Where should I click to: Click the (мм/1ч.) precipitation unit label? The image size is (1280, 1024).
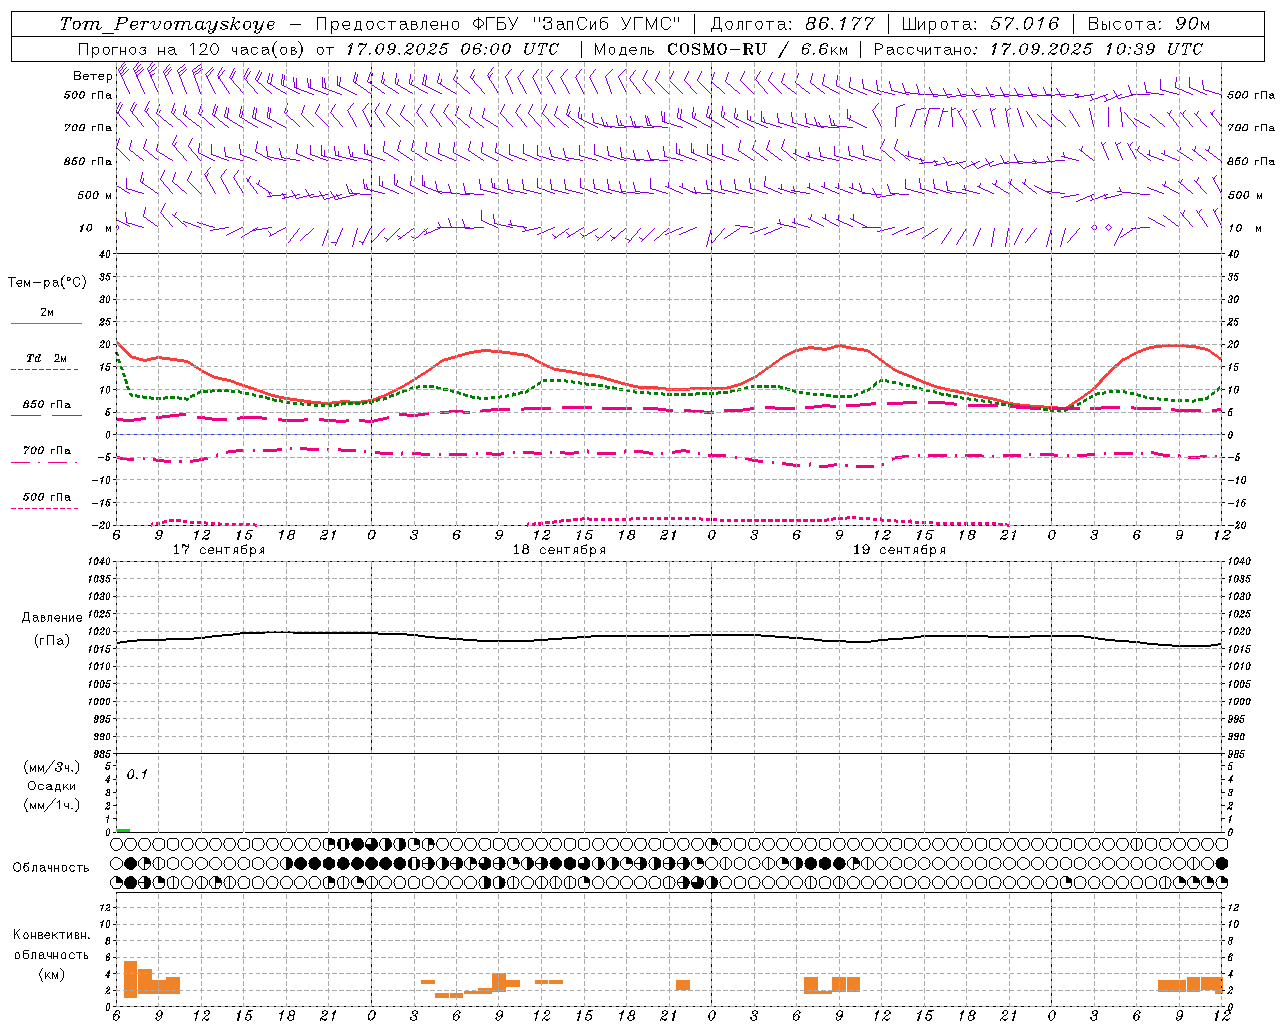(x=51, y=805)
